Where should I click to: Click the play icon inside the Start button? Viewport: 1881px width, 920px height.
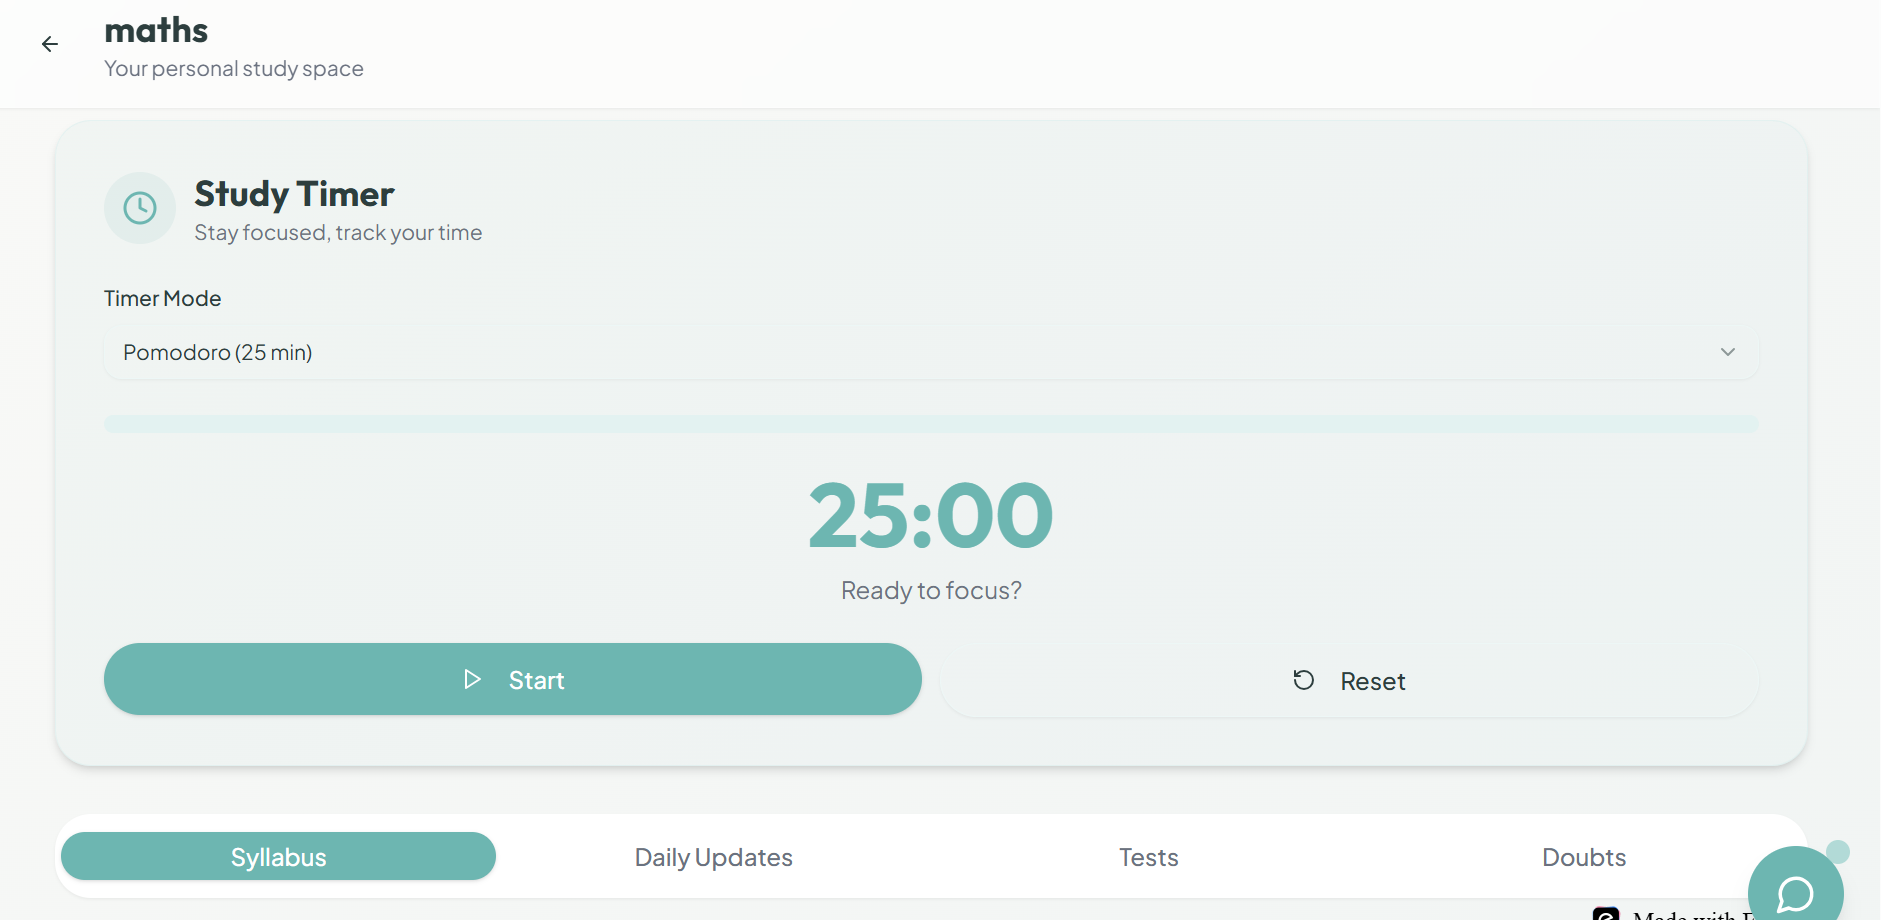[x=472, y=679]
